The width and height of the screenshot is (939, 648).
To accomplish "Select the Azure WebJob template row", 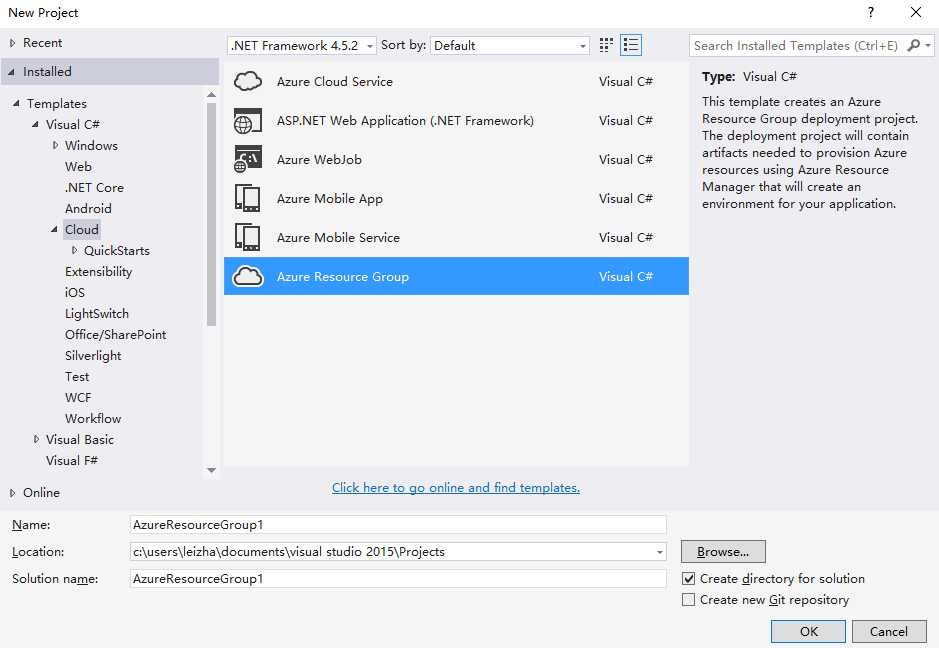I will [x=456, y=159].
